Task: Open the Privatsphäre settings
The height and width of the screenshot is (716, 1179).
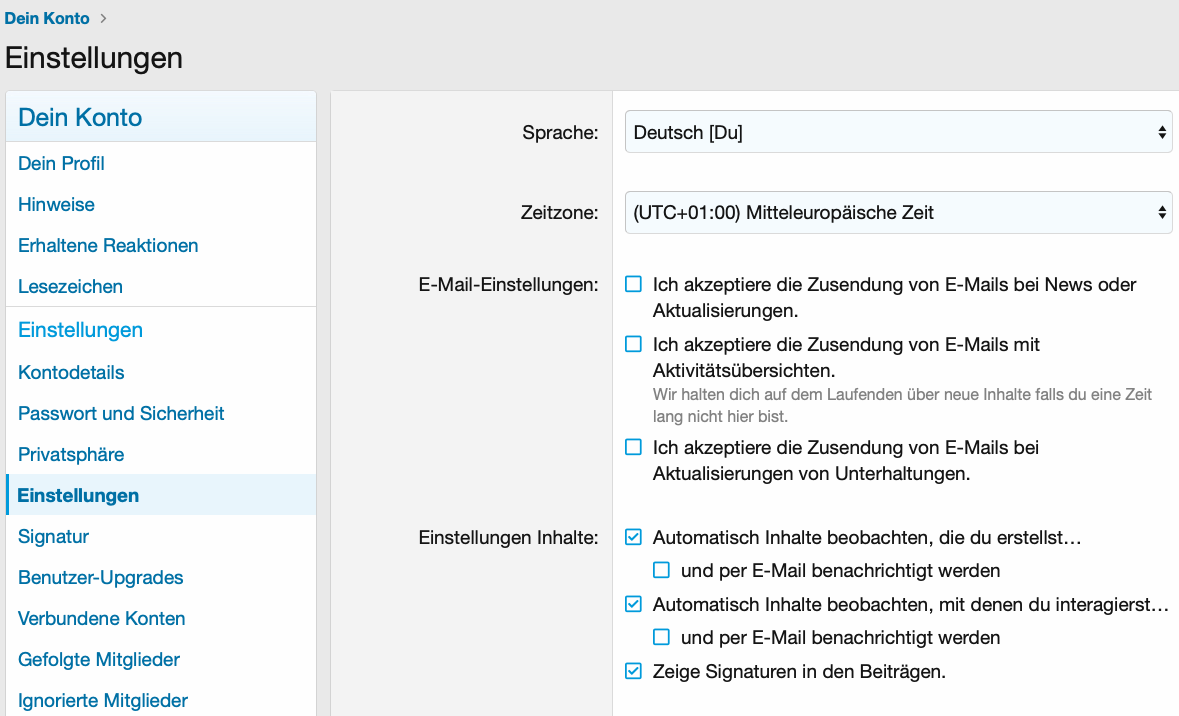Action: (x=71, y=454)
